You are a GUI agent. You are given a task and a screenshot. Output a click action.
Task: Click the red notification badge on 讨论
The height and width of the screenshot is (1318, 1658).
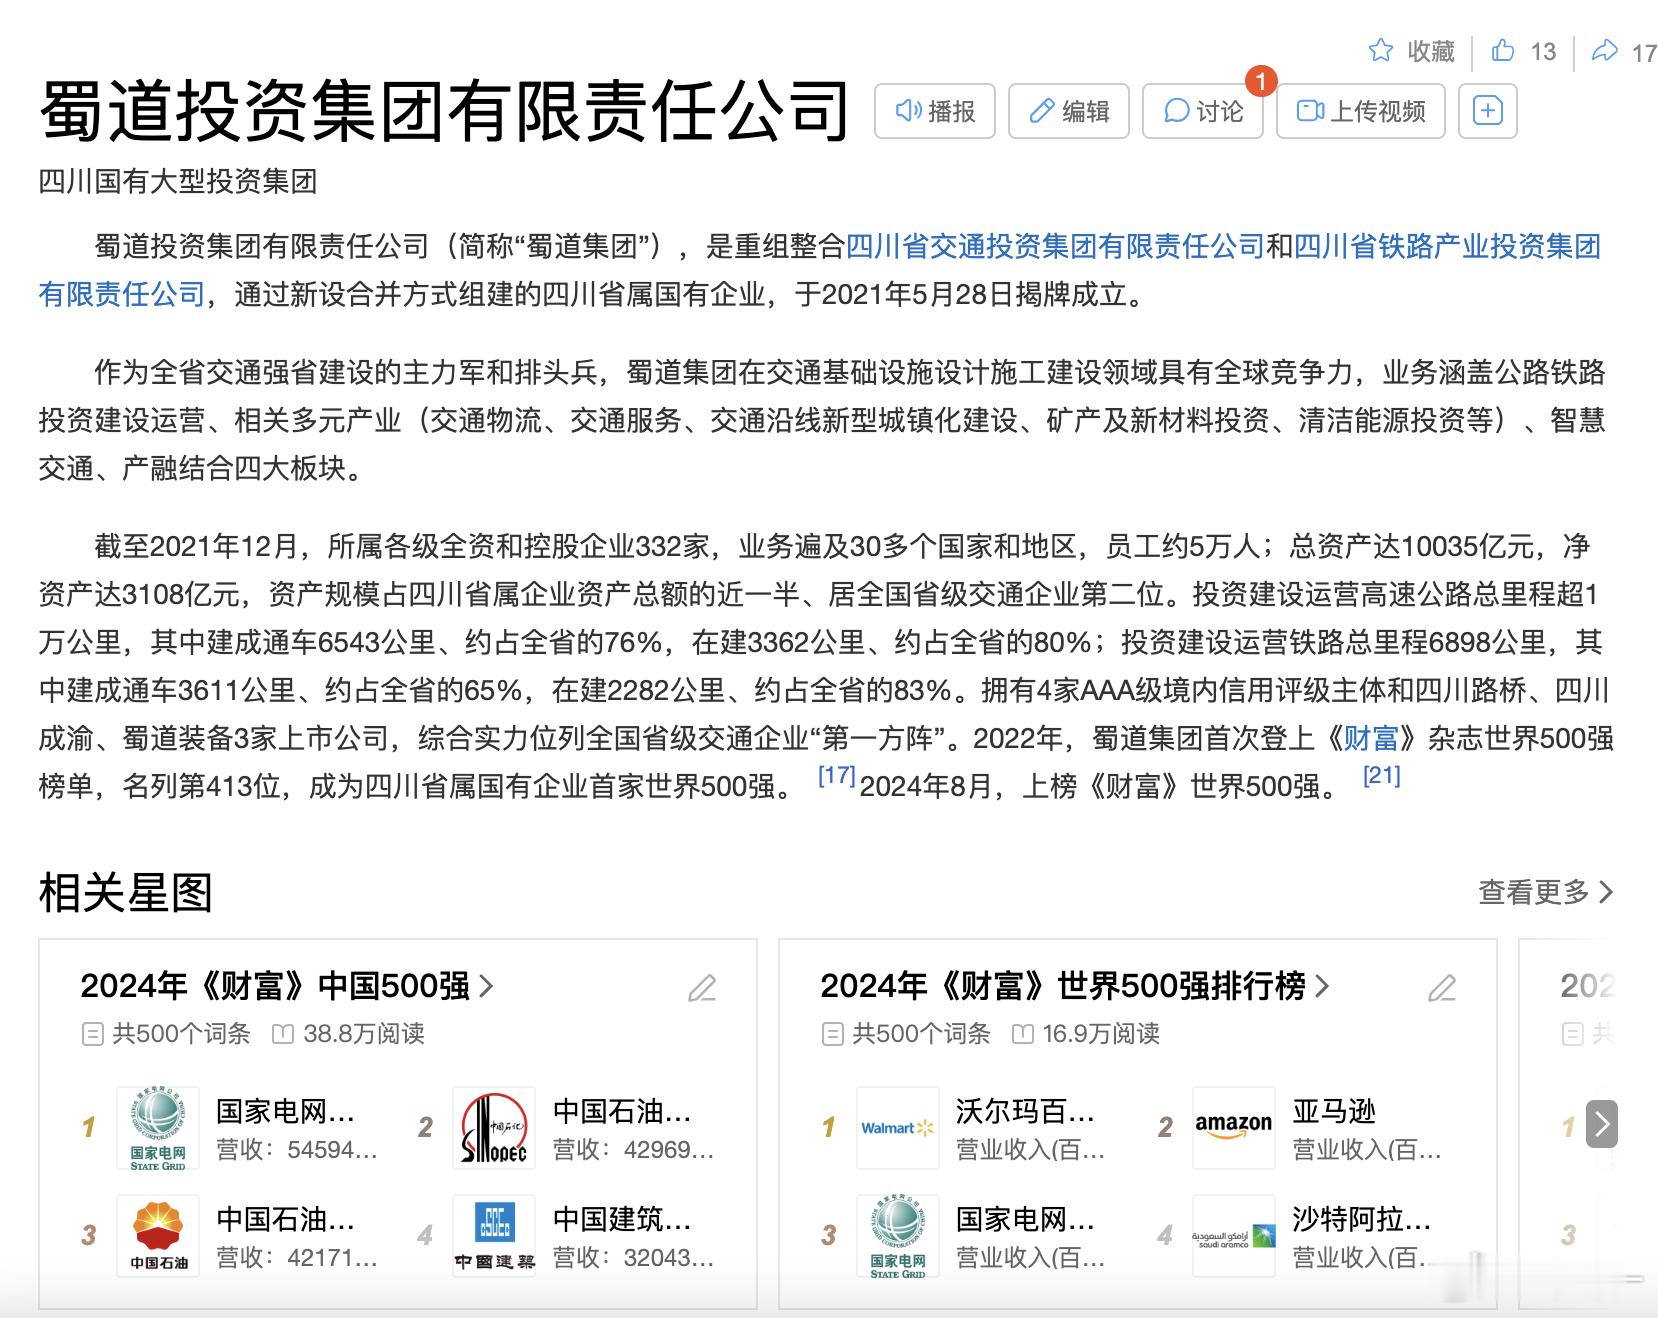[1261, 80]
